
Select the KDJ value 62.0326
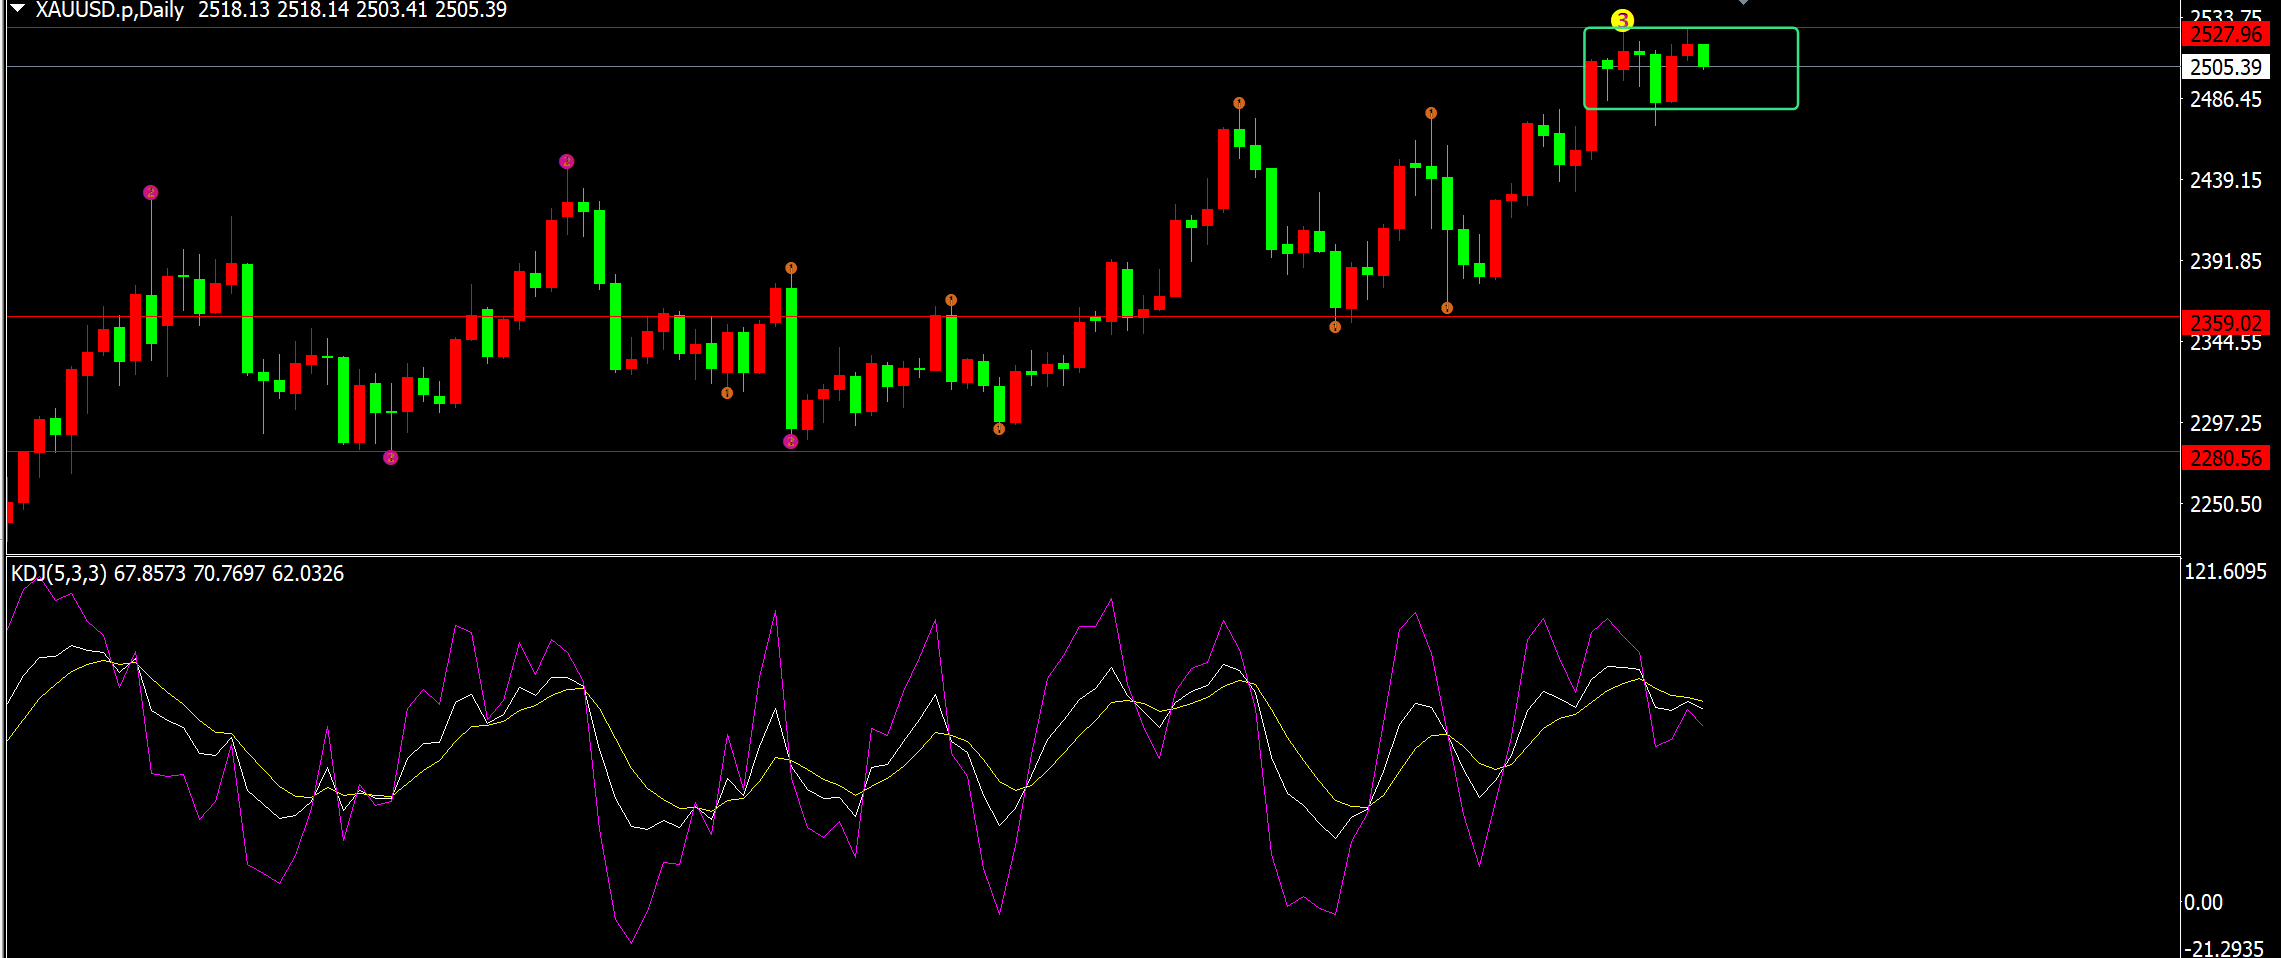pyautogui.click(x=308, y=573)
